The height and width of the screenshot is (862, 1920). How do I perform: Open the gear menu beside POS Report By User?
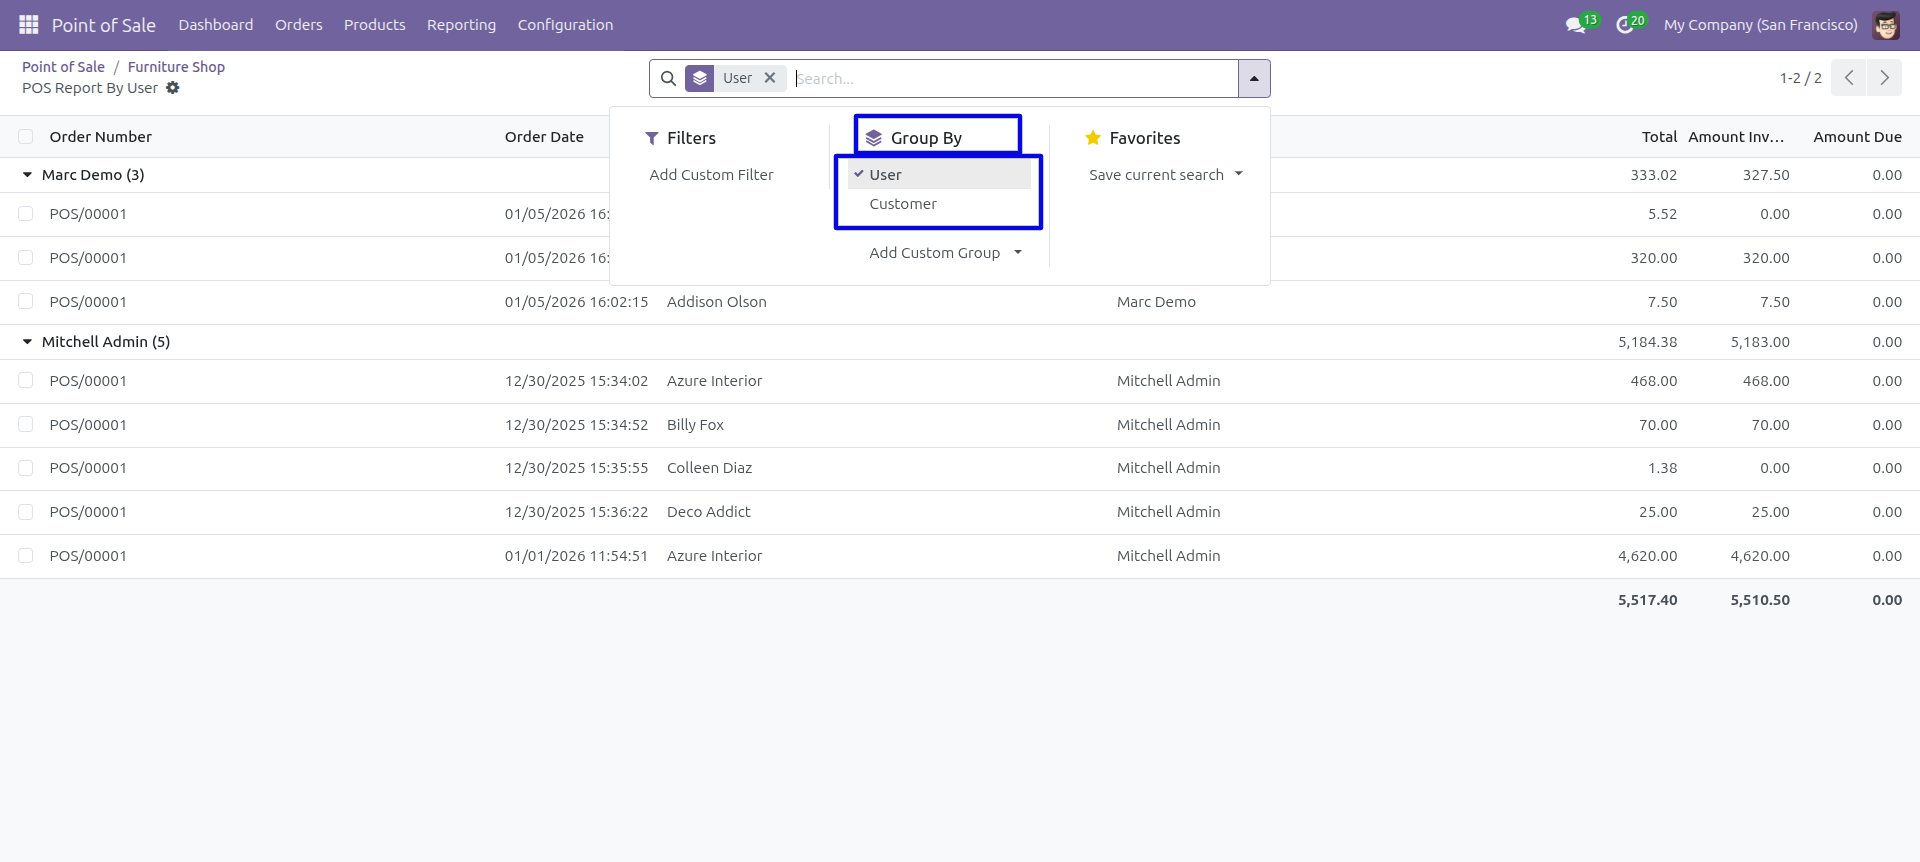[173, 88]
